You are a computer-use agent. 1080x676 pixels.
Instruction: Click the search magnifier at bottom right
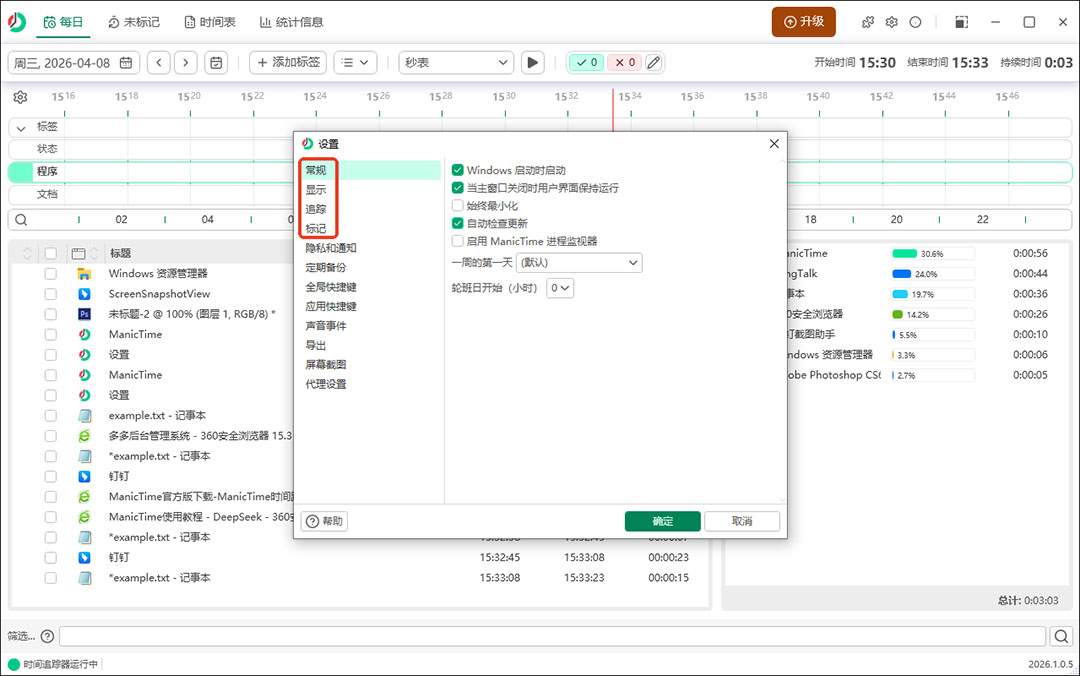point(1061,636)
